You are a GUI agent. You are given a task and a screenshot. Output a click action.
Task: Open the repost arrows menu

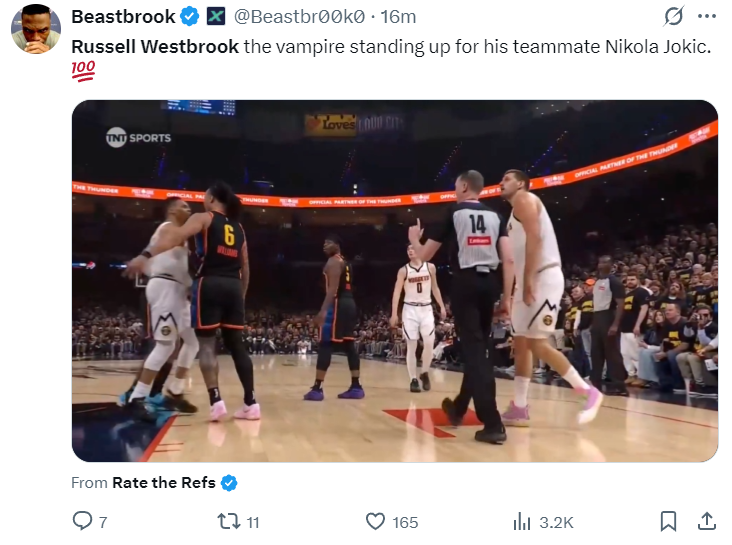(x=227, y=521)
